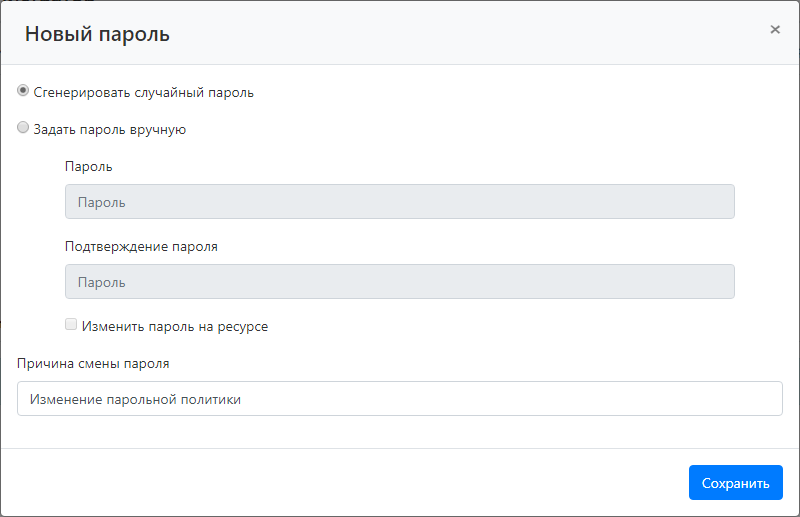Choose Задать пароль вручную radio button
Image resolution: width=800 pixels, height=517 pixels.
click(23, 128)
